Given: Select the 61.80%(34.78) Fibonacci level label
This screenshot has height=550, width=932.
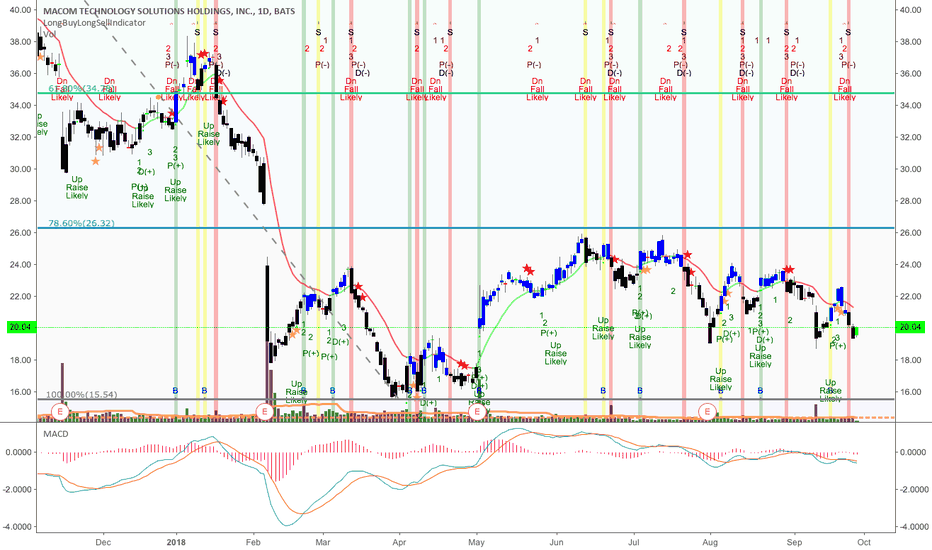Looking at the screenshot, I should (x=81, y=88).
